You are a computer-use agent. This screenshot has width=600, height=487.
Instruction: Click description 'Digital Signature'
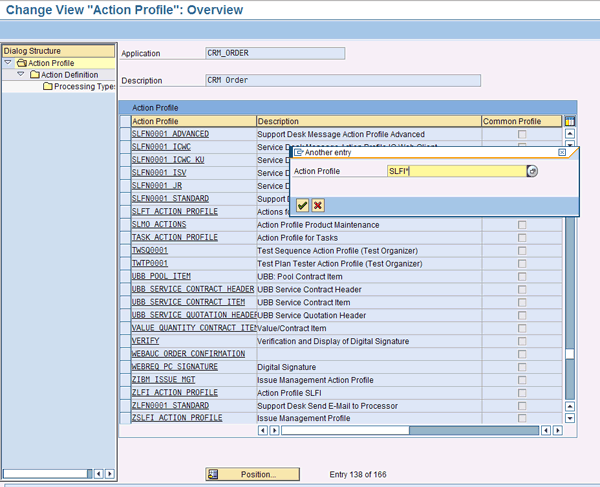point(287,367)
